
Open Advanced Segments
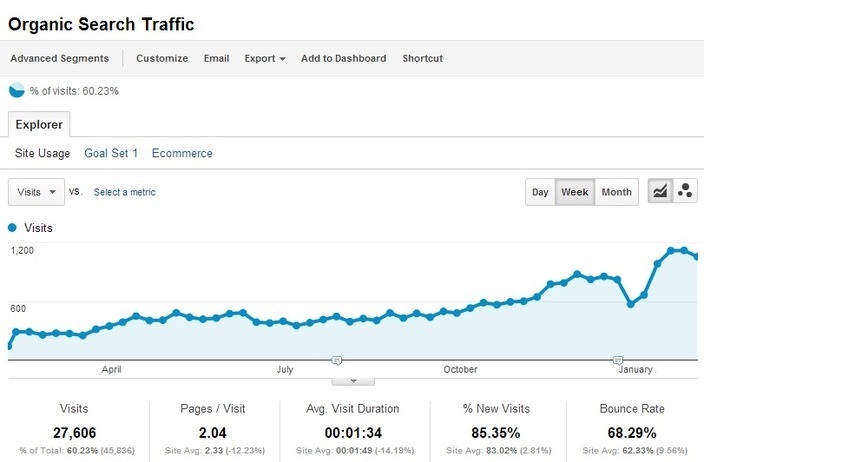click(59, 58)
